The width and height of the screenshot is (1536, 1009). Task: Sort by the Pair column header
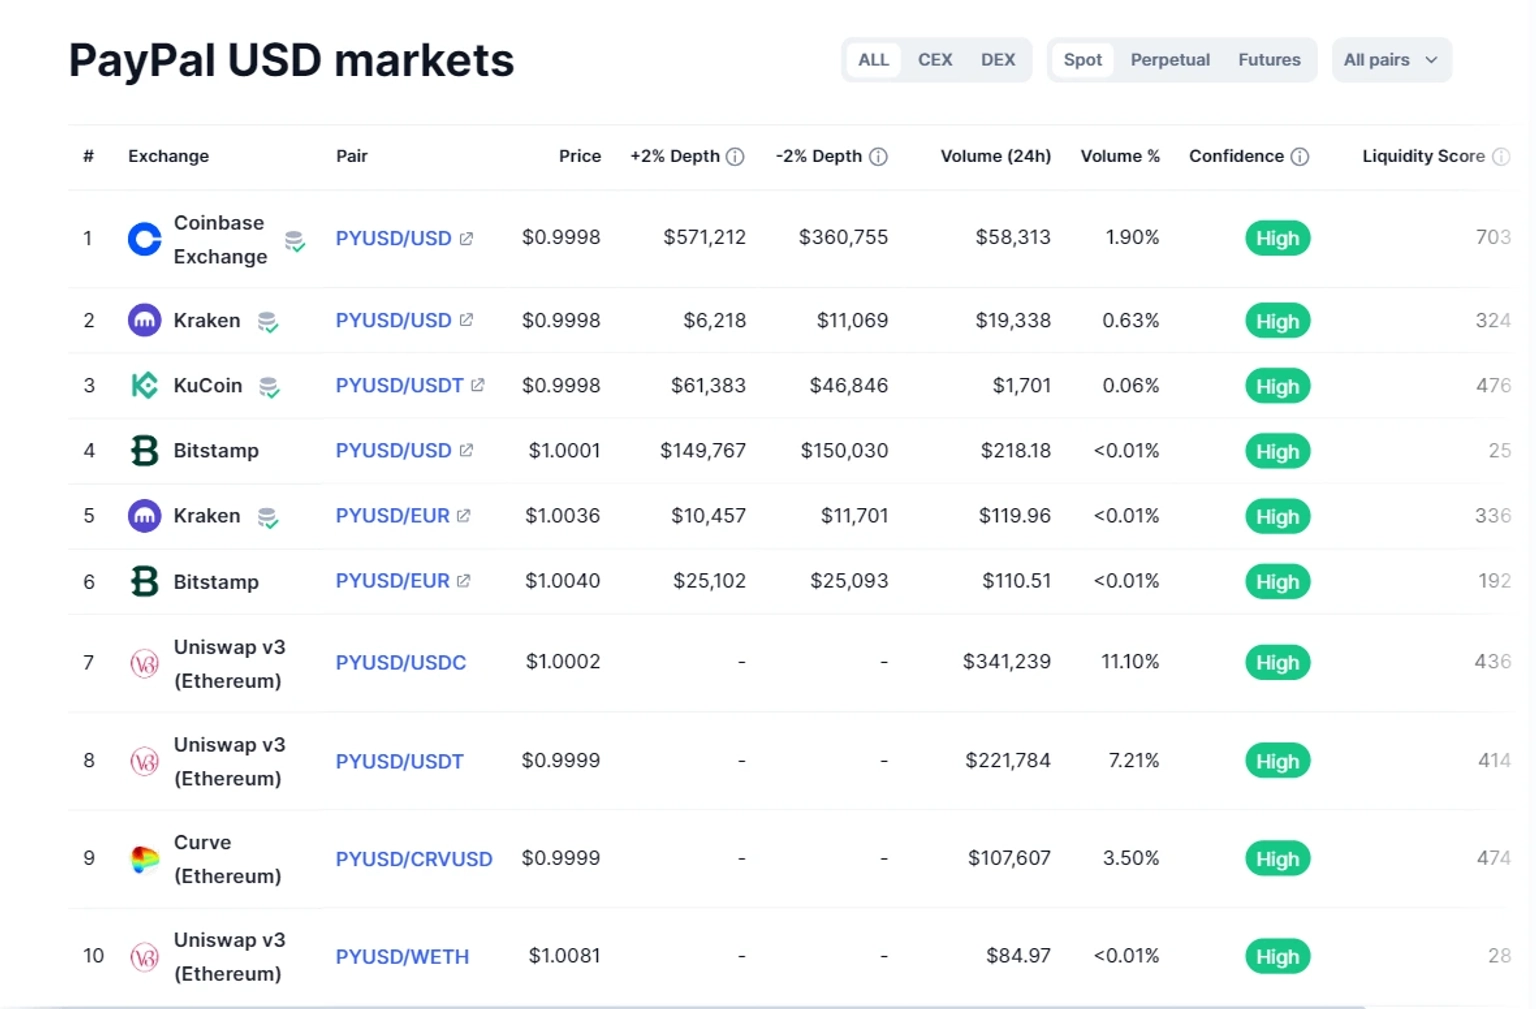[351, 156]
